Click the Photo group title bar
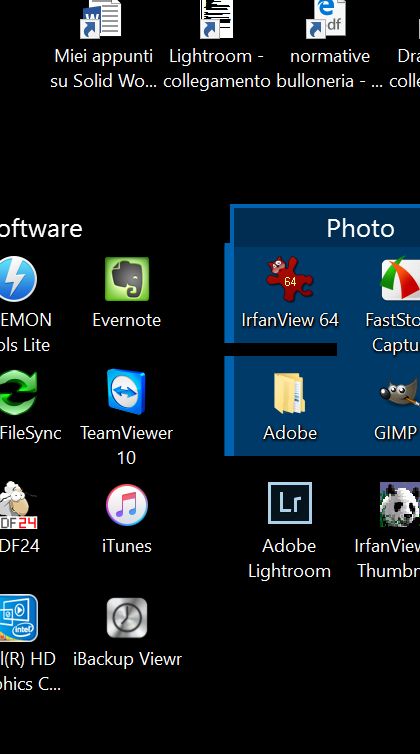420x754 pixels. pyautogui.click(x=325, y=228)
